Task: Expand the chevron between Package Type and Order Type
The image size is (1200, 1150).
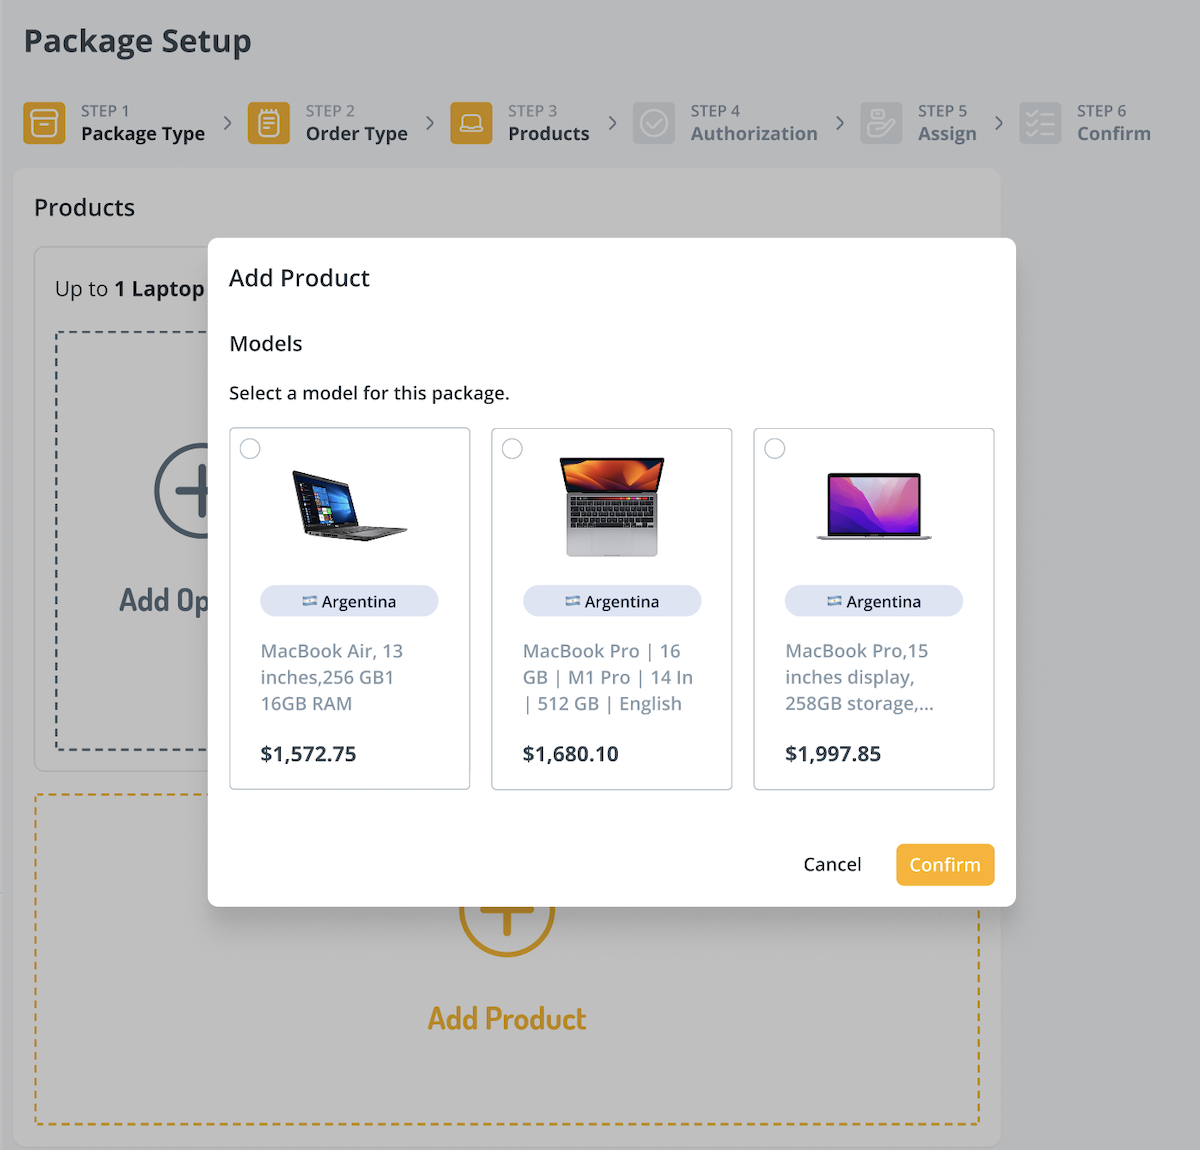Action: [x=227, y=123]
